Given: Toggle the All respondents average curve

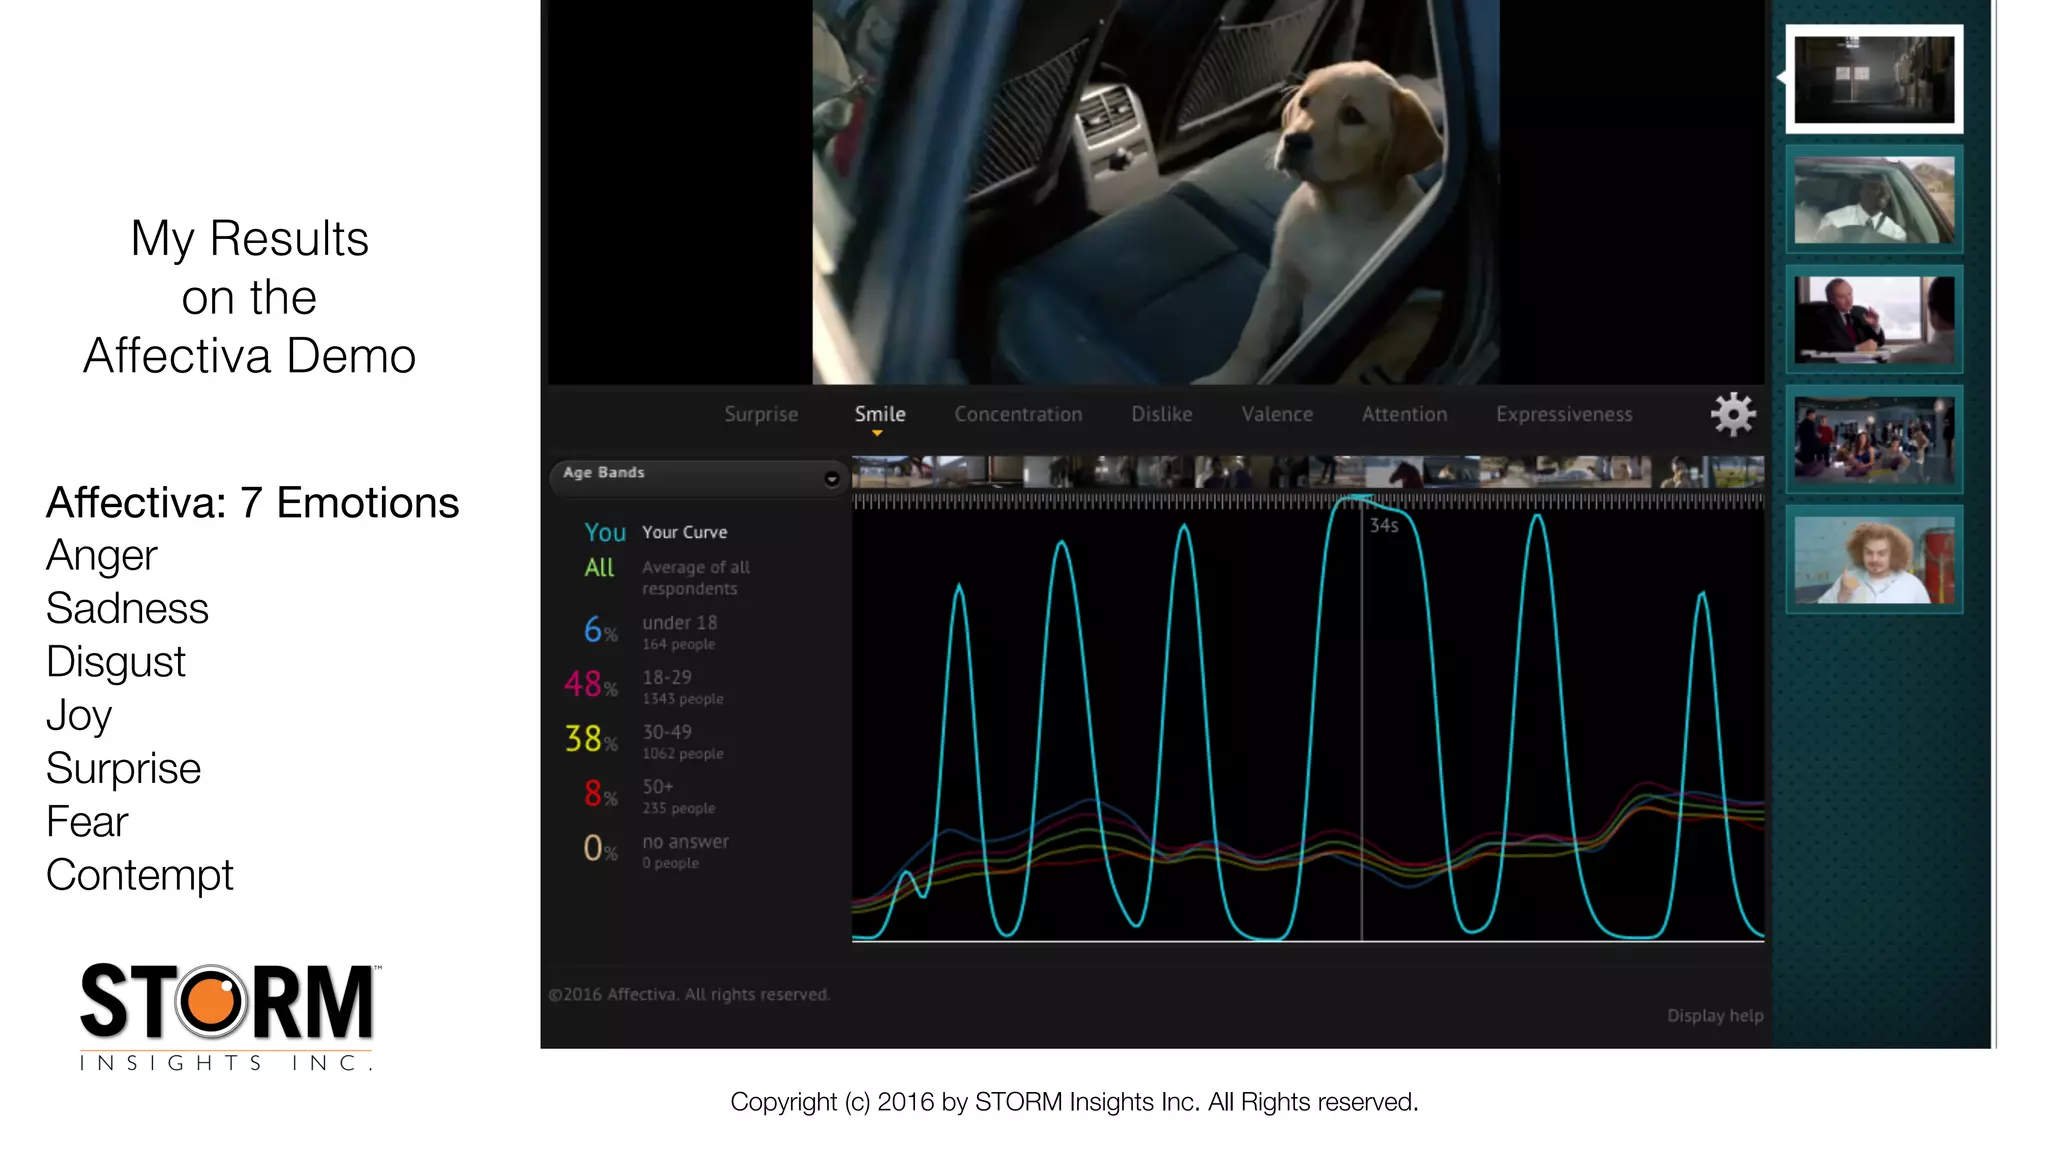Looking at the screenshot, I should [x=599, y=568].
